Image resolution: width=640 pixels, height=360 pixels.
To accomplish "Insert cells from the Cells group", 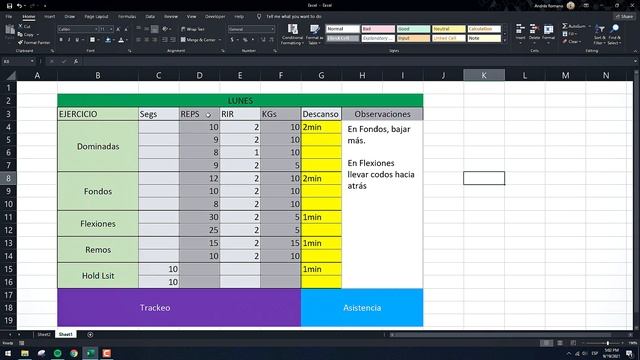I will click(x=520, y=34).
